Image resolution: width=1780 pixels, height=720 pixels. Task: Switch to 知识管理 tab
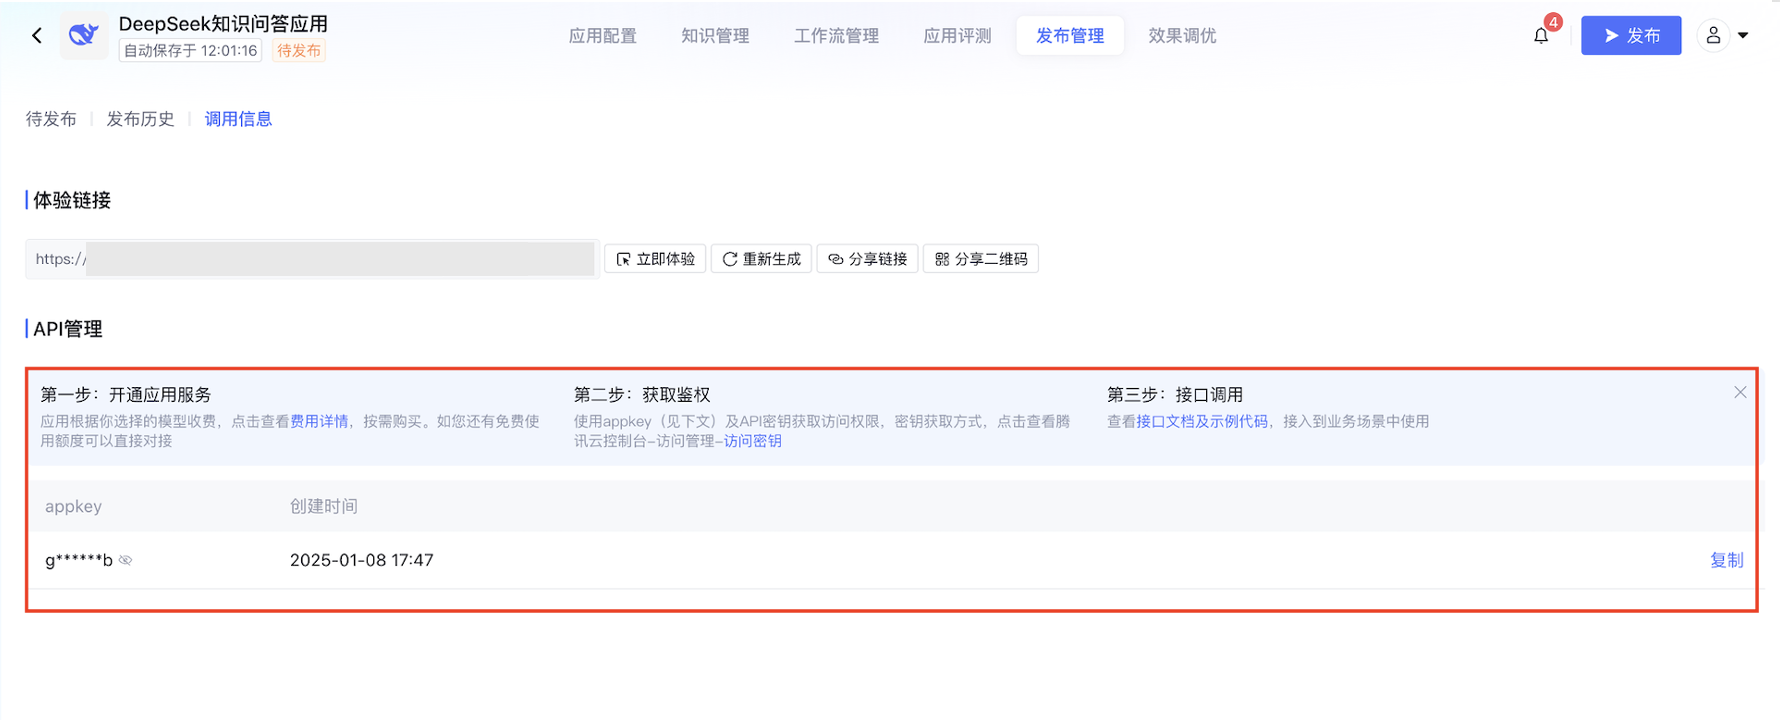(715, 36)
